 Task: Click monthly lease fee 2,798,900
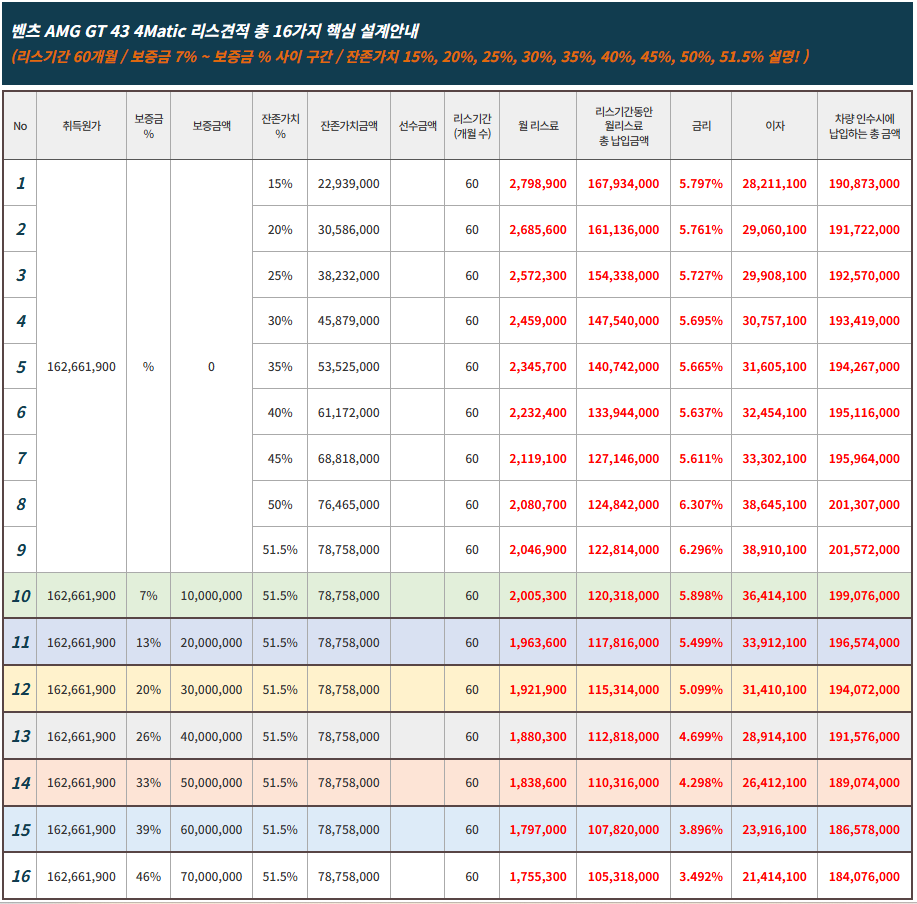[x=538, y=184]
